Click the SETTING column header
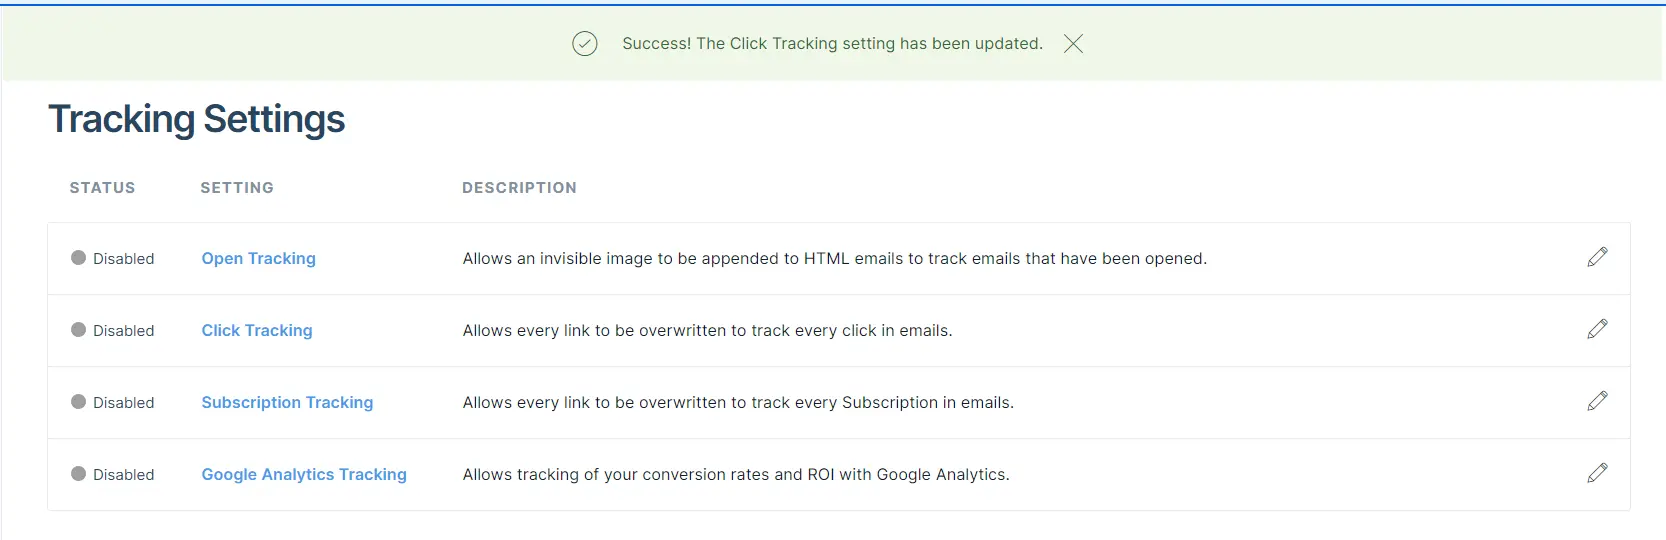The width and height of the screenshot is (1666, 540). point(237,188)
